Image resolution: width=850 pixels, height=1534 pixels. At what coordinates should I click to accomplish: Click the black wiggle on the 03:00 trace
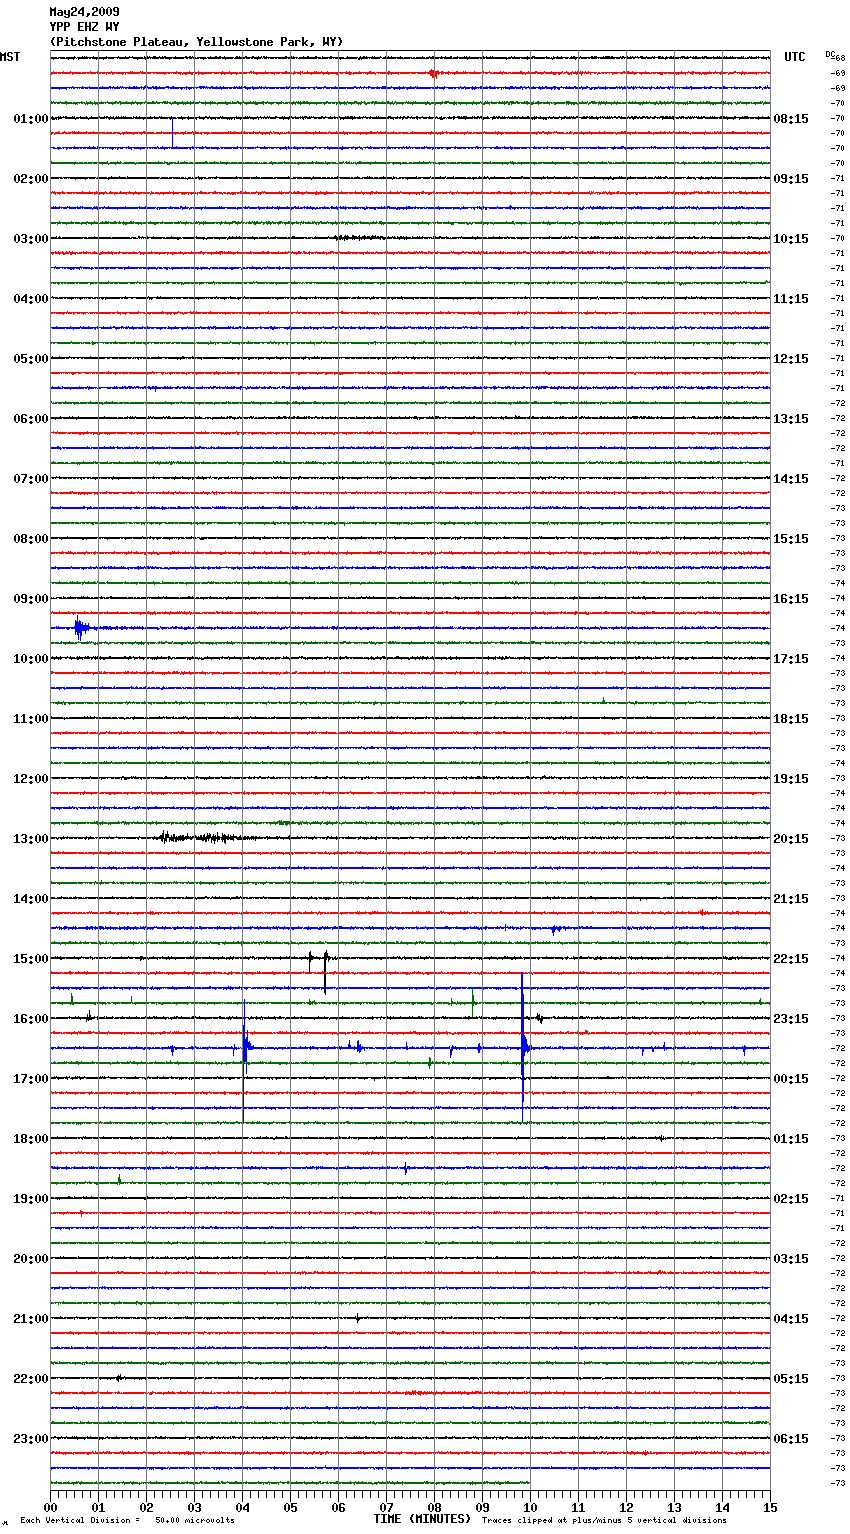pos(358,238)
